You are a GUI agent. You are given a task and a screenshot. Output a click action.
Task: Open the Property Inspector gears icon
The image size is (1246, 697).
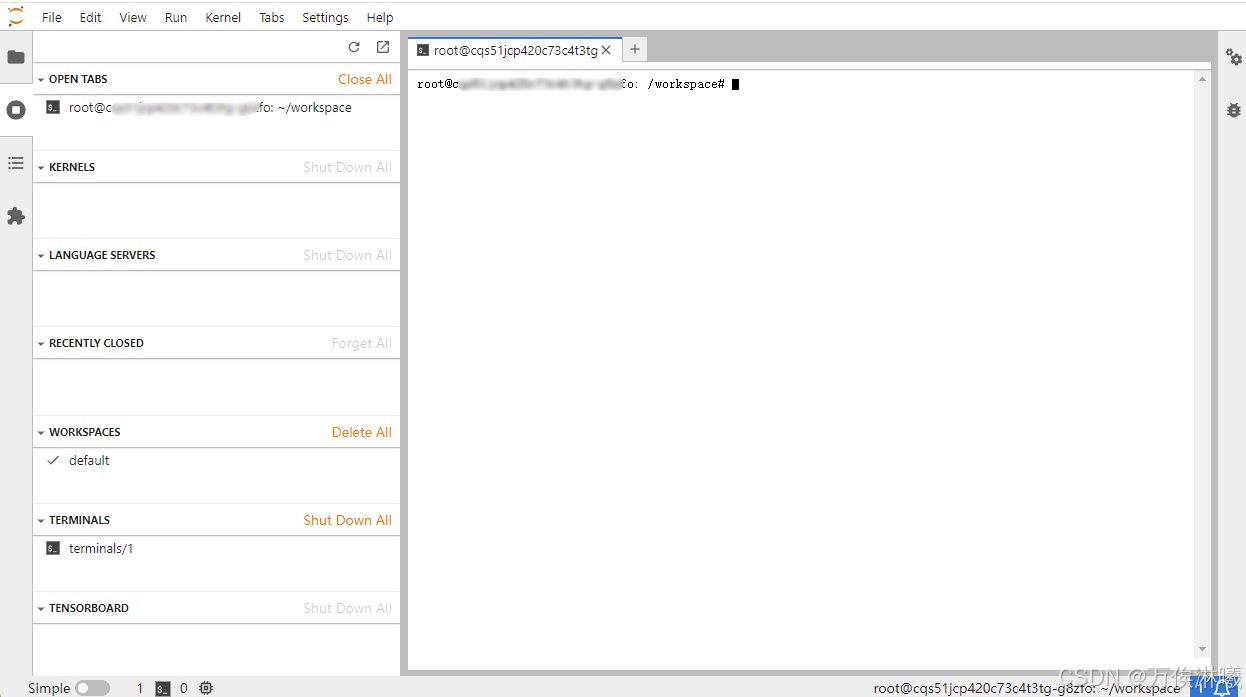(x=1234, y=57)
